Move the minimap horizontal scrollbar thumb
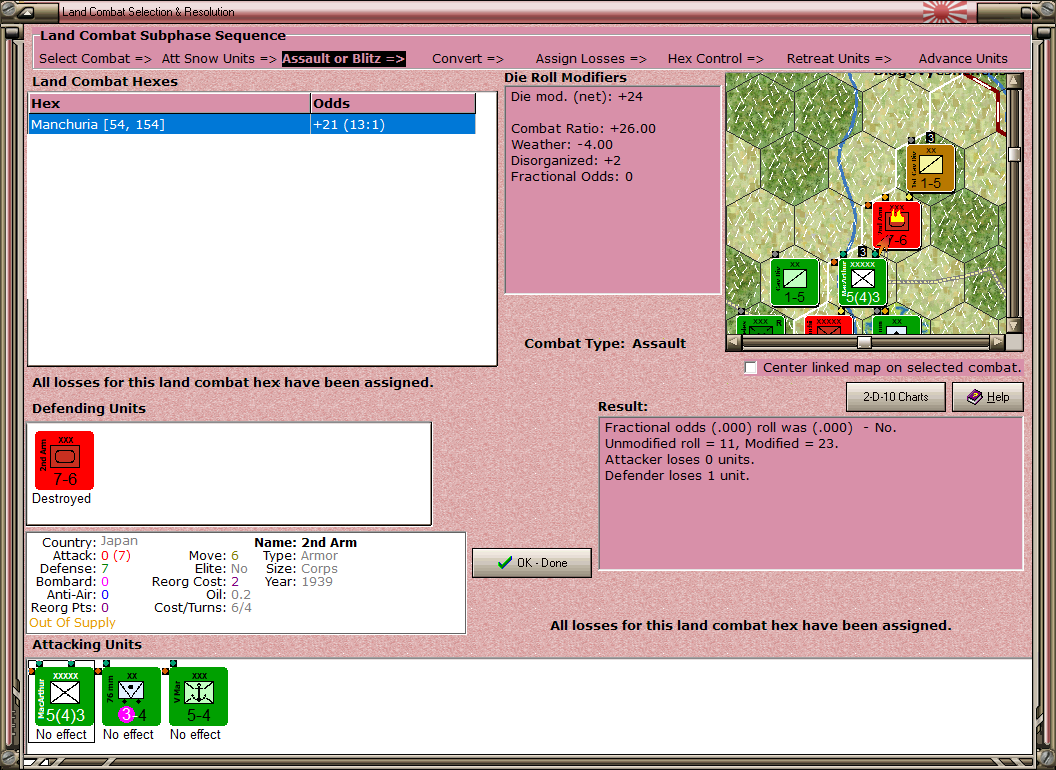Screen dimensions: 1056x770 pos(864,342)
